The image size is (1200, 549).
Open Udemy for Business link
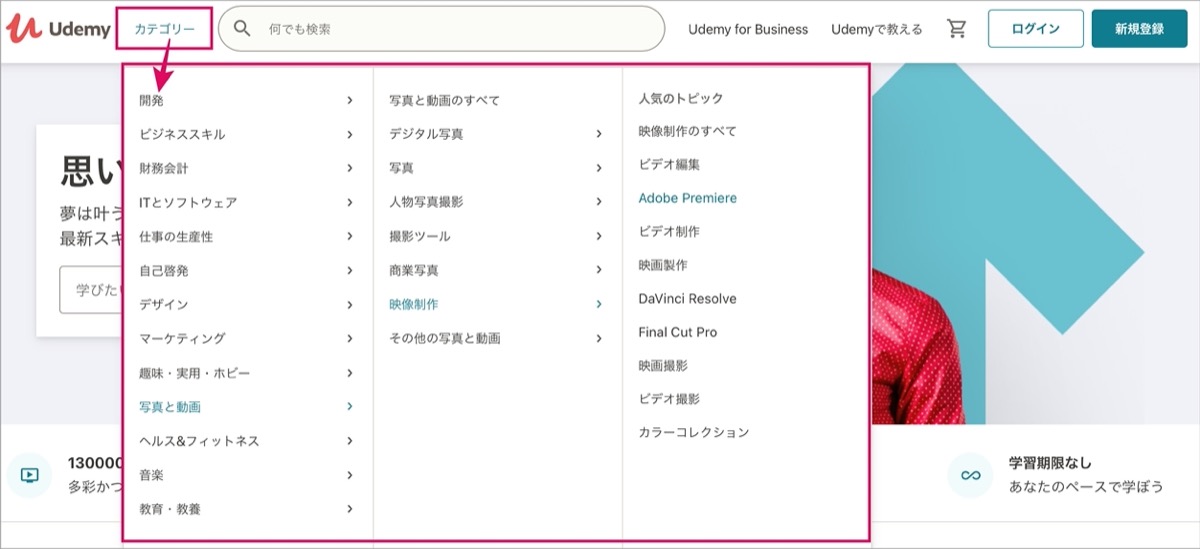tap(748, 29)
